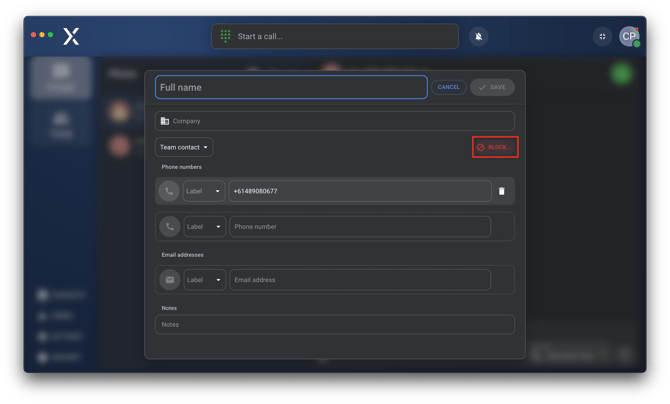Click the compact view icon beside avatar
This screenshot has width=670, height=404.
point(602,36)
